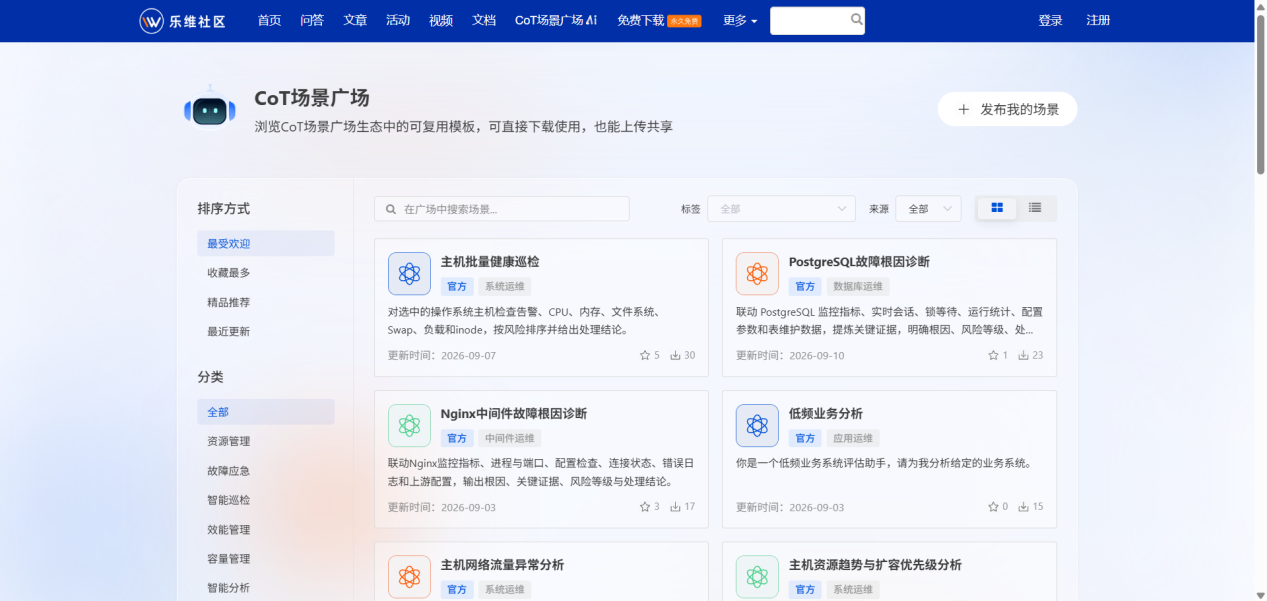Click the 低频业务分析 card icon
1267x601 pixels.
pos(757,425)
